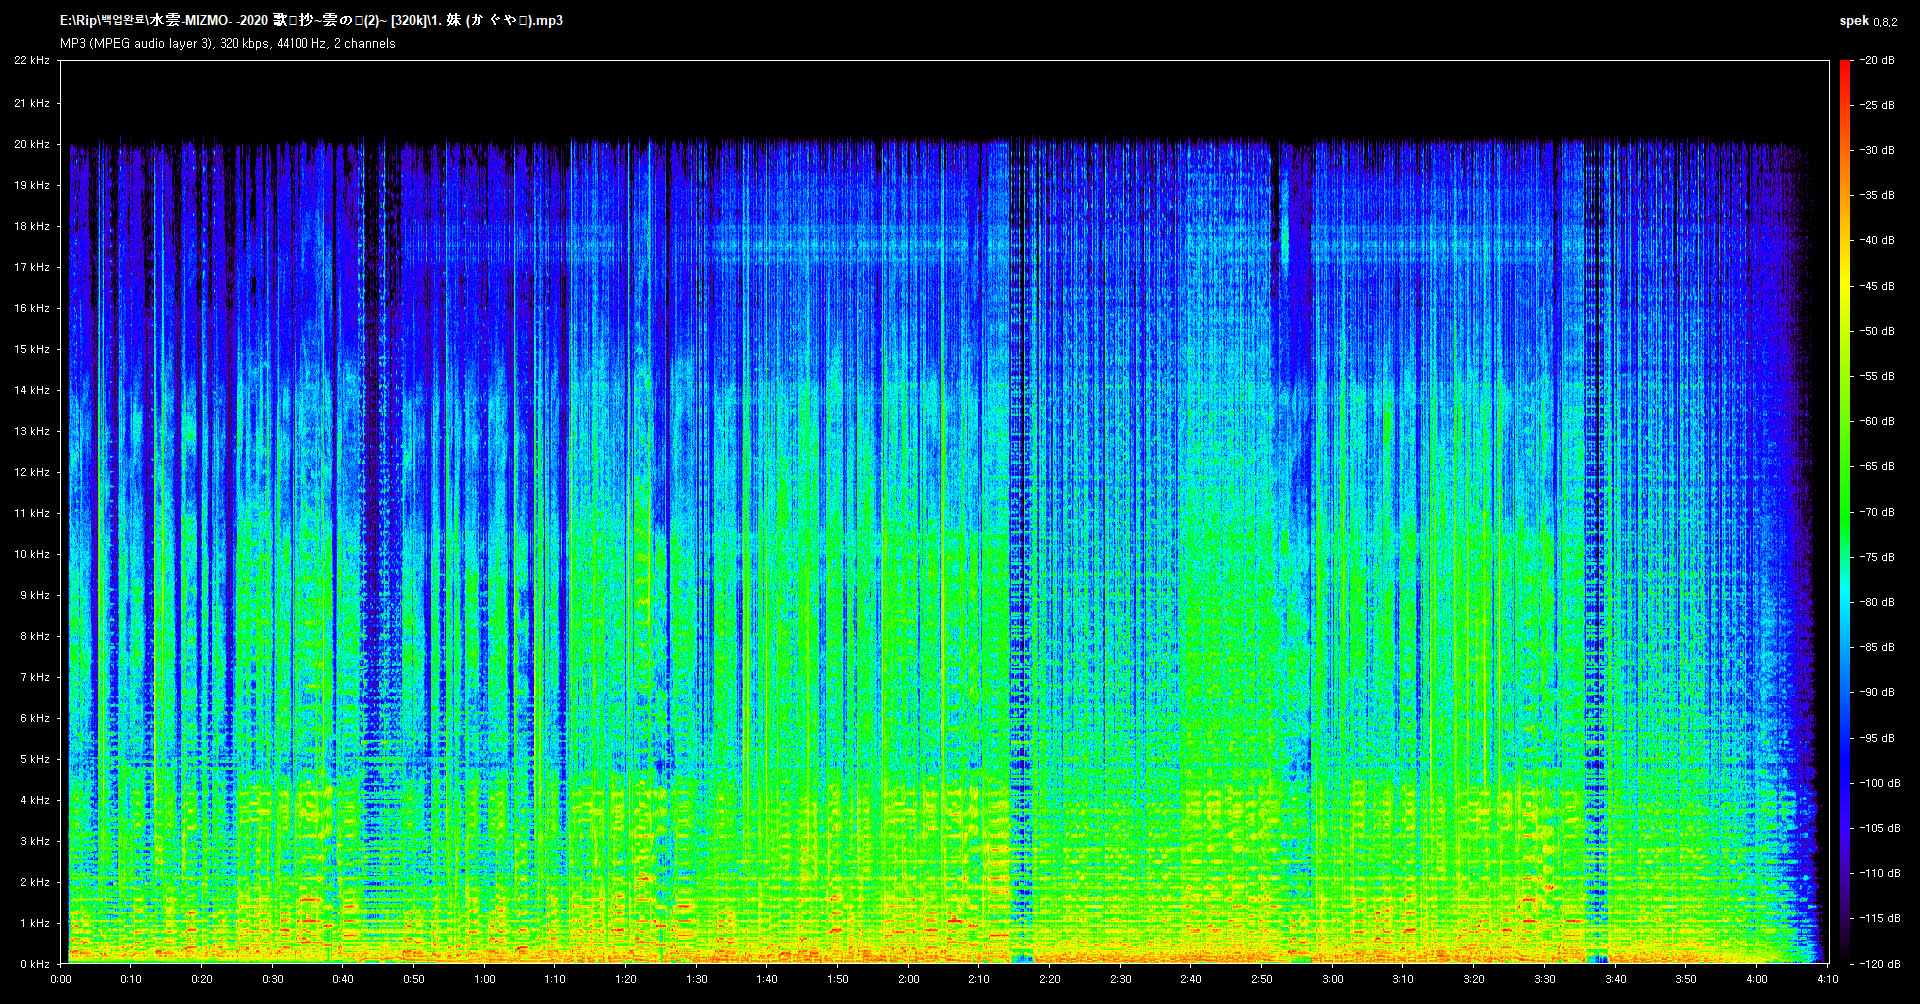Click the -90 dB scale label
The width and height of the screenshot is (1920, 1004).
[x=1878, y=692]
